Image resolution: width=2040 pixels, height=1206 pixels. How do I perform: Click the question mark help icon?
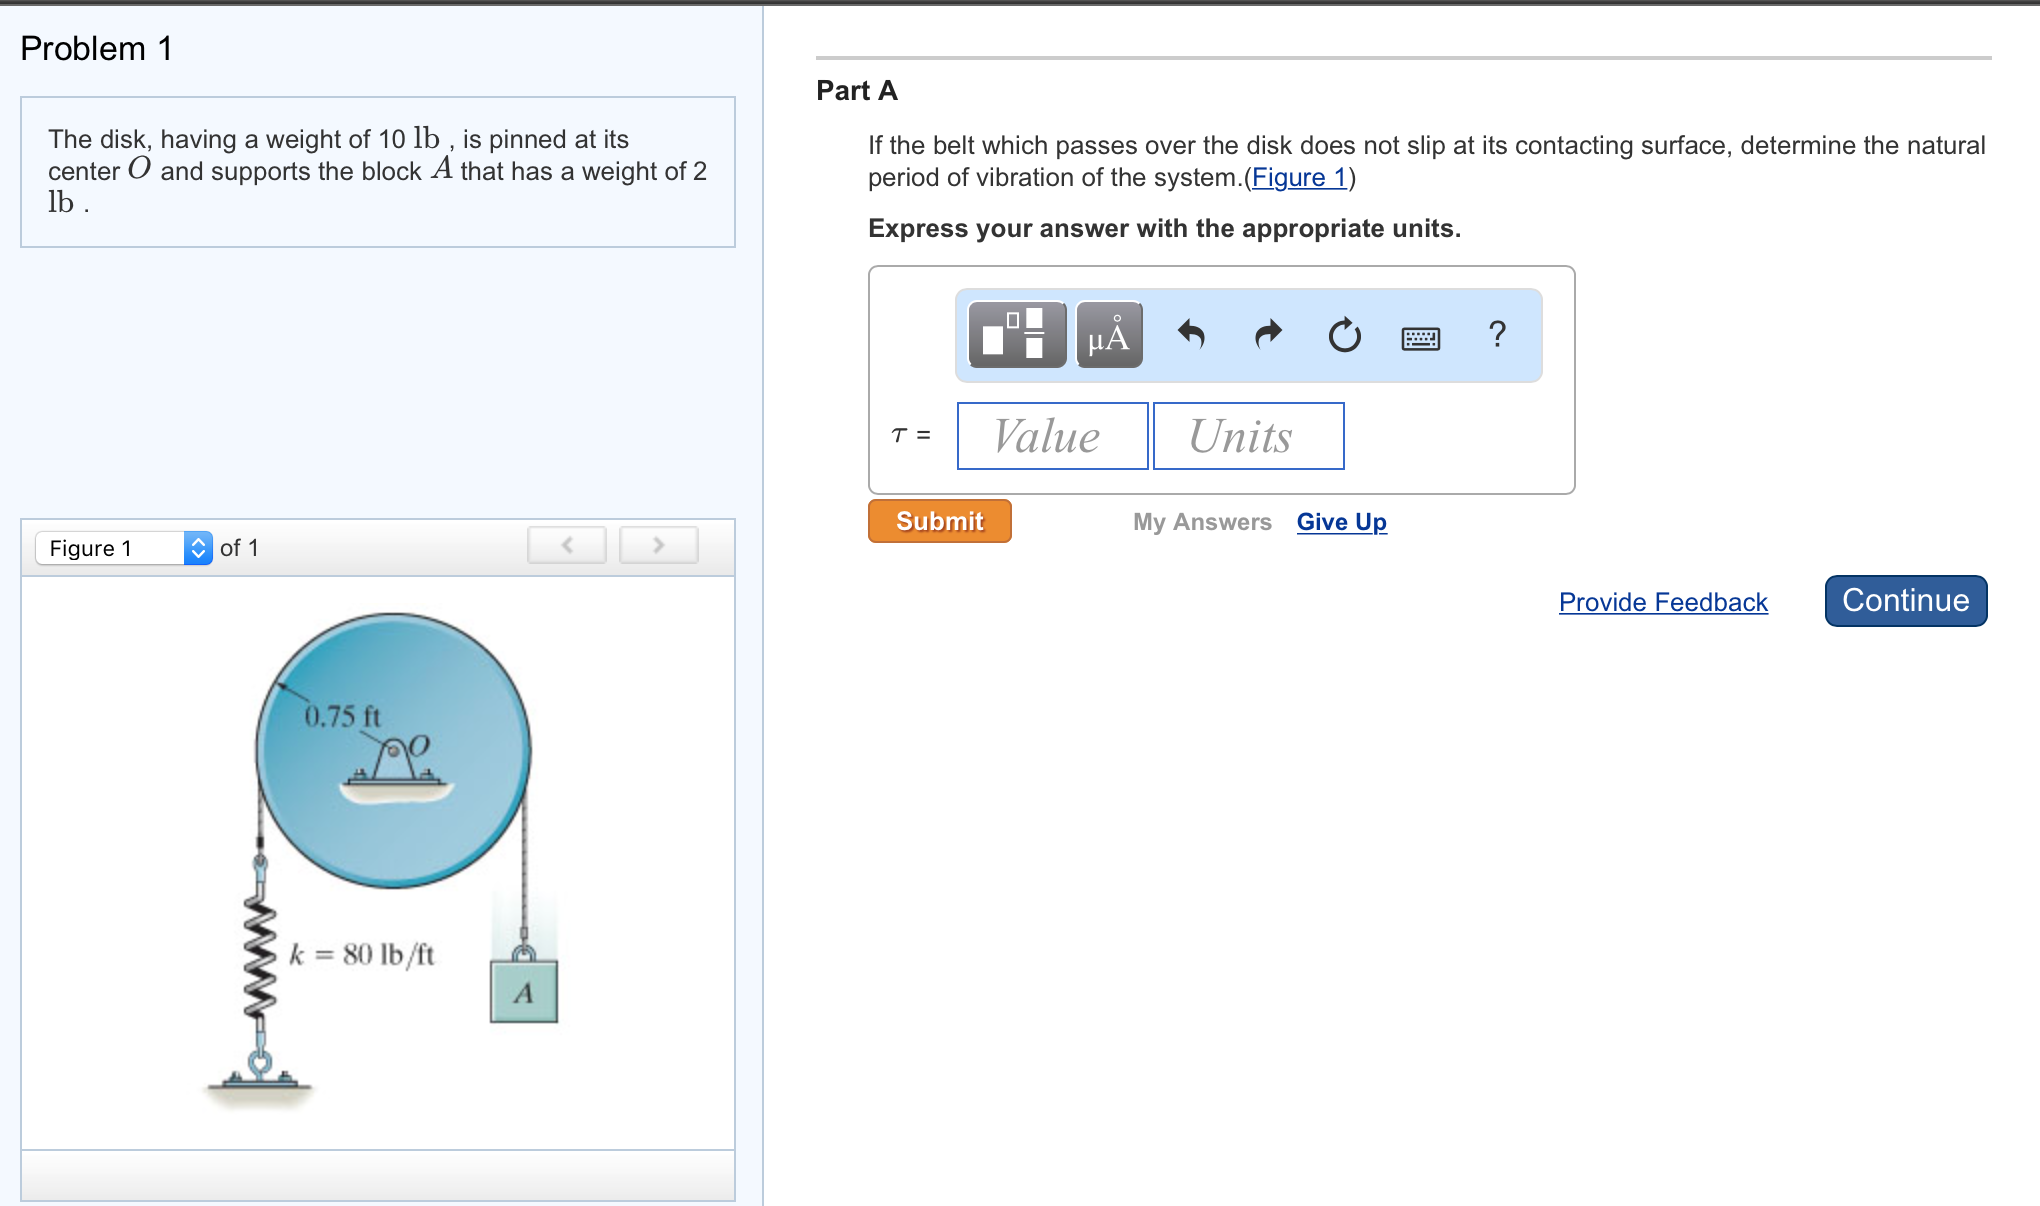pyautogui.click(x=1497, y=336)
